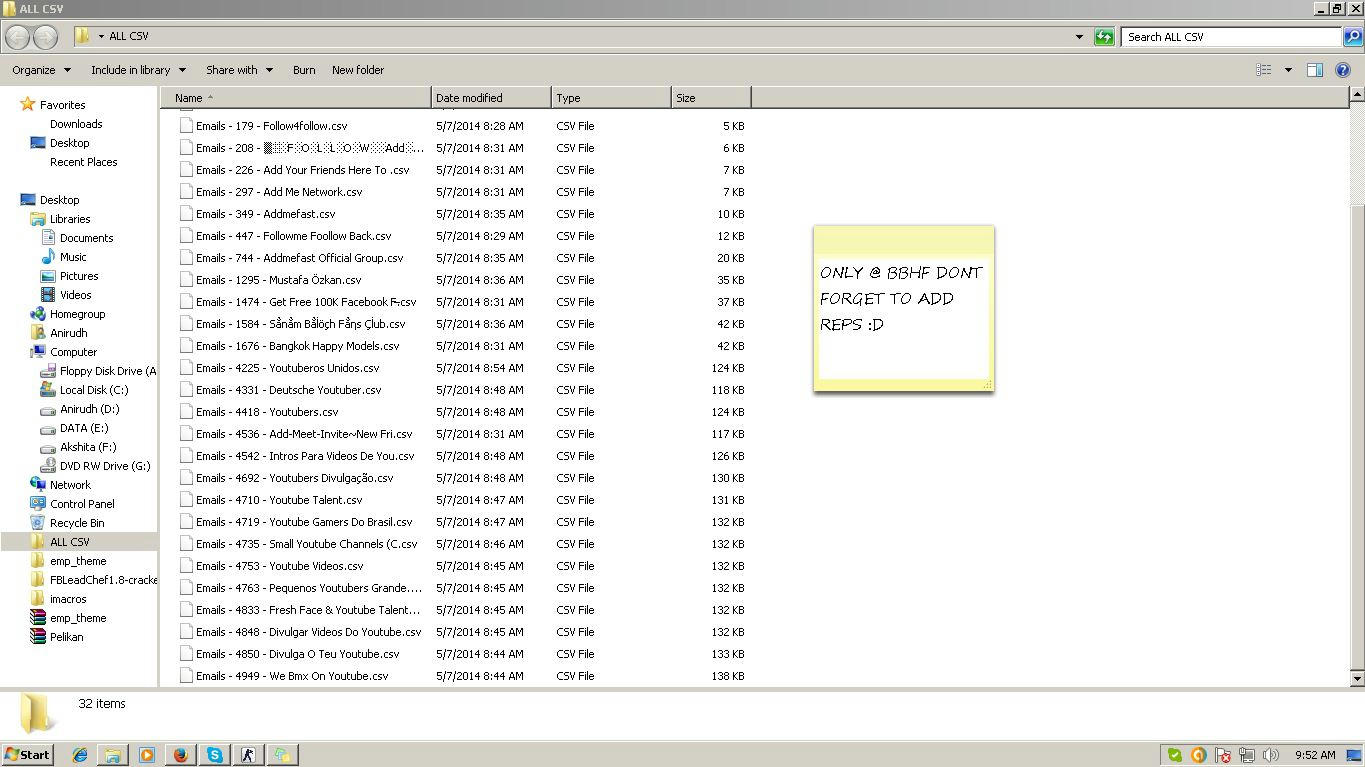Open folder path dropdown arrow before ALL CSV
1365x767 pixels.
tap(101, 36)
